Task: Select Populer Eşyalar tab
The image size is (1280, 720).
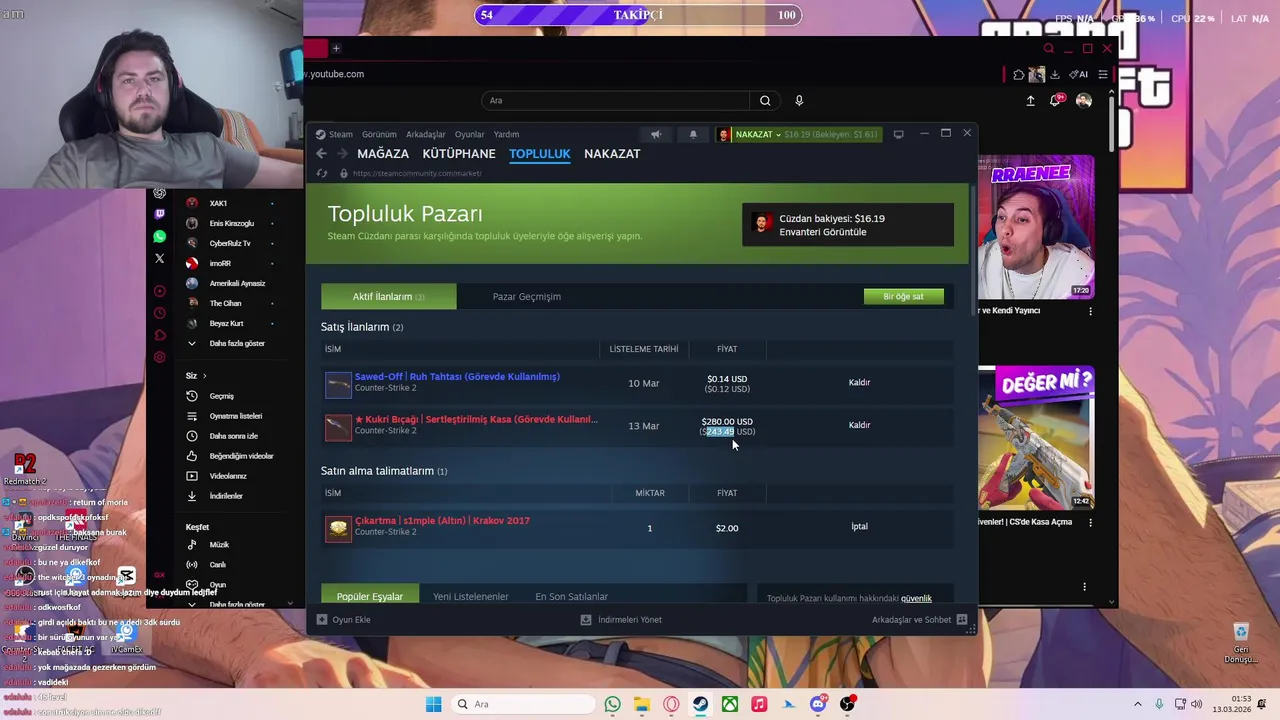Action: pos(370,596)
